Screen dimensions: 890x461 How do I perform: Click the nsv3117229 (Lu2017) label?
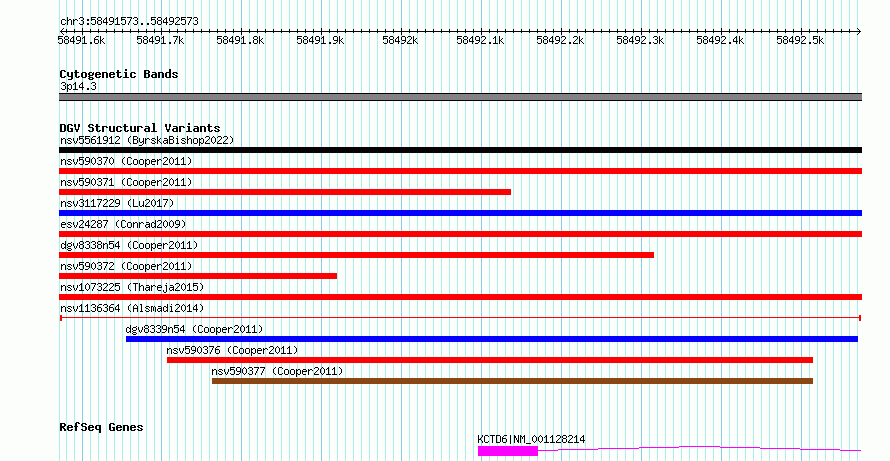pyautogui.click(x=117, y=203)
